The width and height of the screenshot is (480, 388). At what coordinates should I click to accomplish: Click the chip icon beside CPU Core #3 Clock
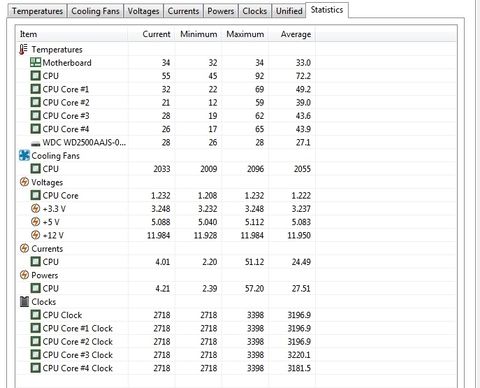click(x=35, y=355)
